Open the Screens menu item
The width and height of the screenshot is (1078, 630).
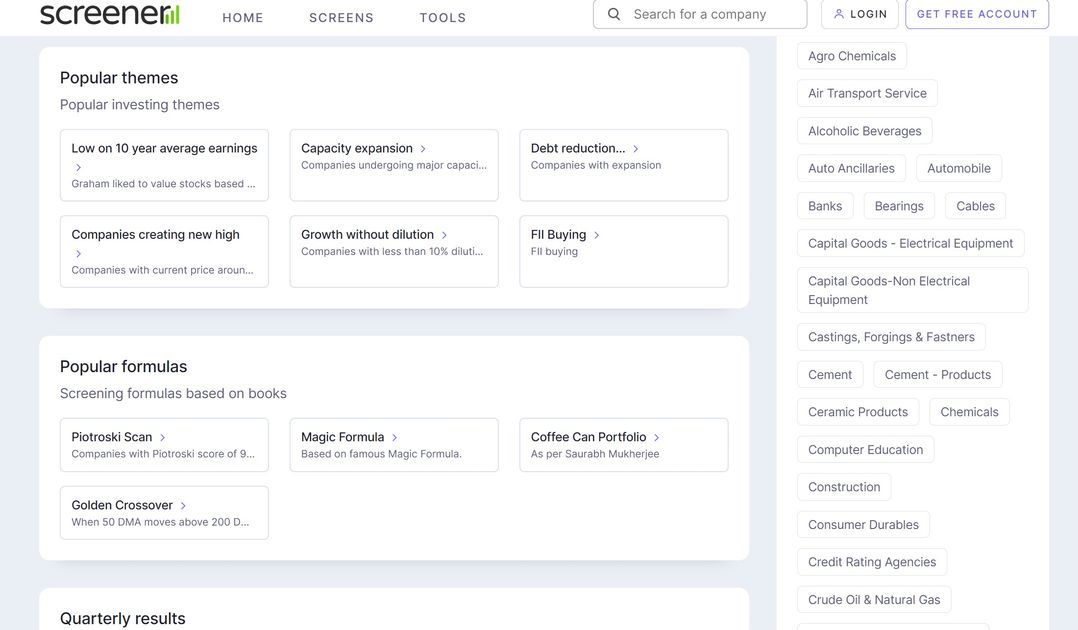pos(341,17)
